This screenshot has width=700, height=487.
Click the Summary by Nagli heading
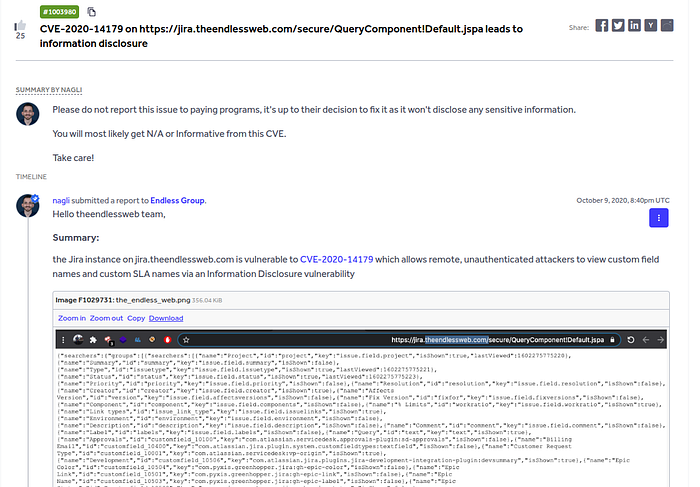point(49,90)
